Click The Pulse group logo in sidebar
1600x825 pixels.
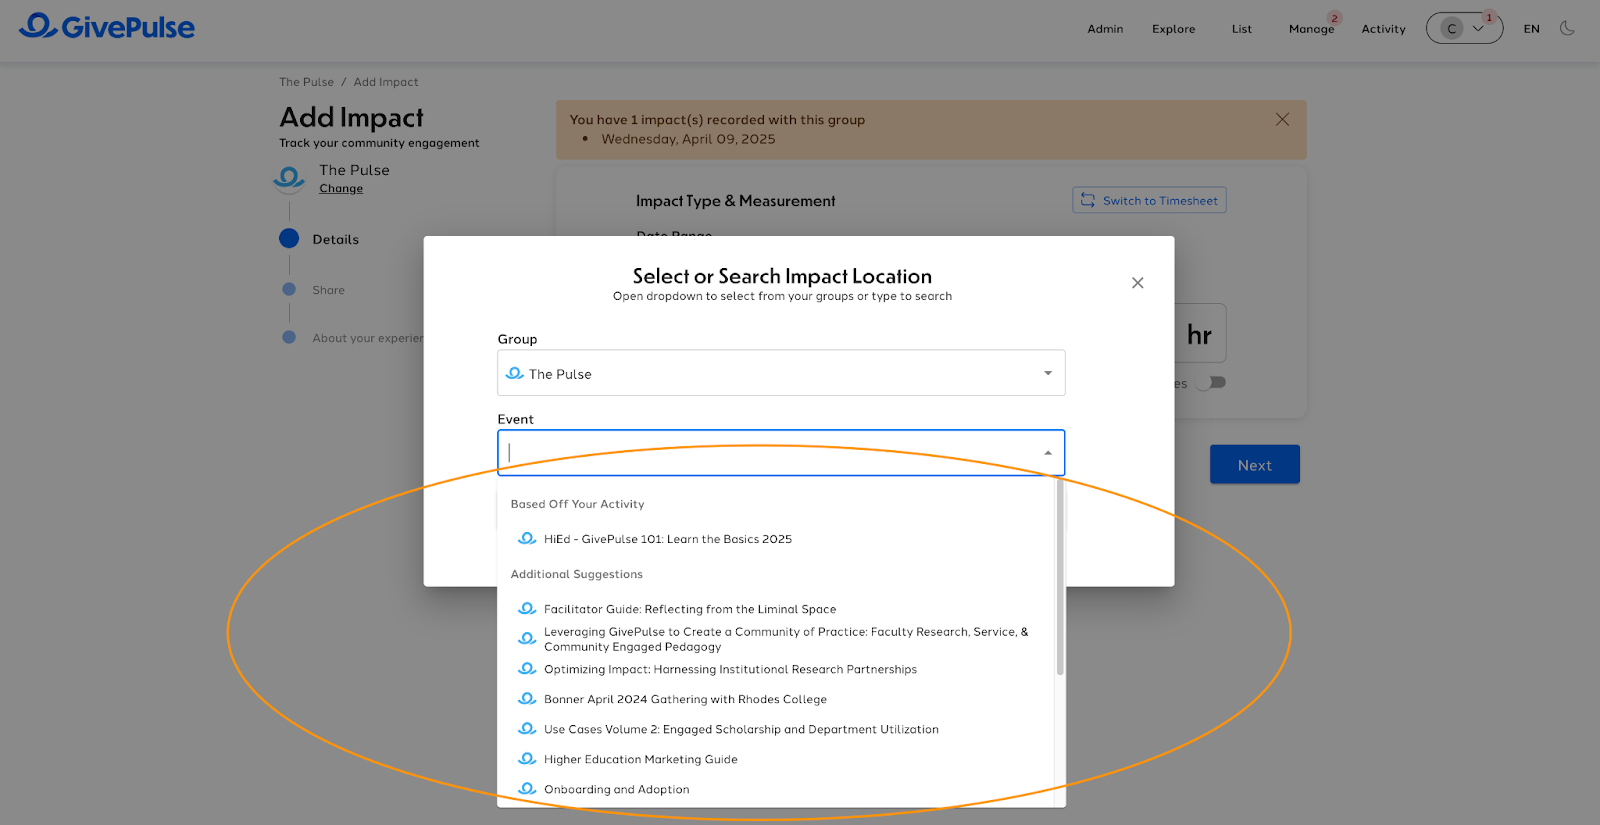coord(289,179)
